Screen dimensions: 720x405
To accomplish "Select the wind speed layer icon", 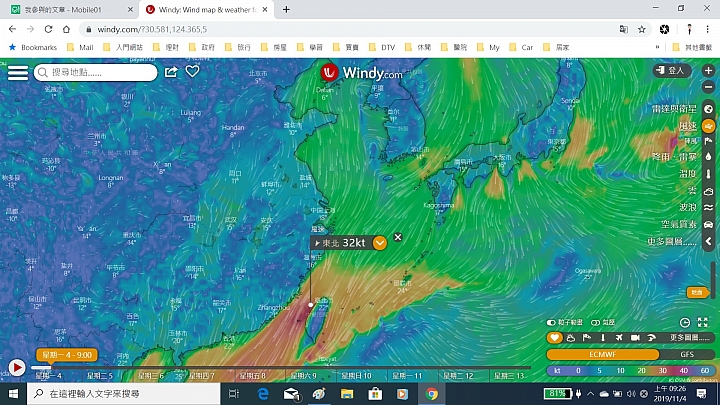I will 708,126.
